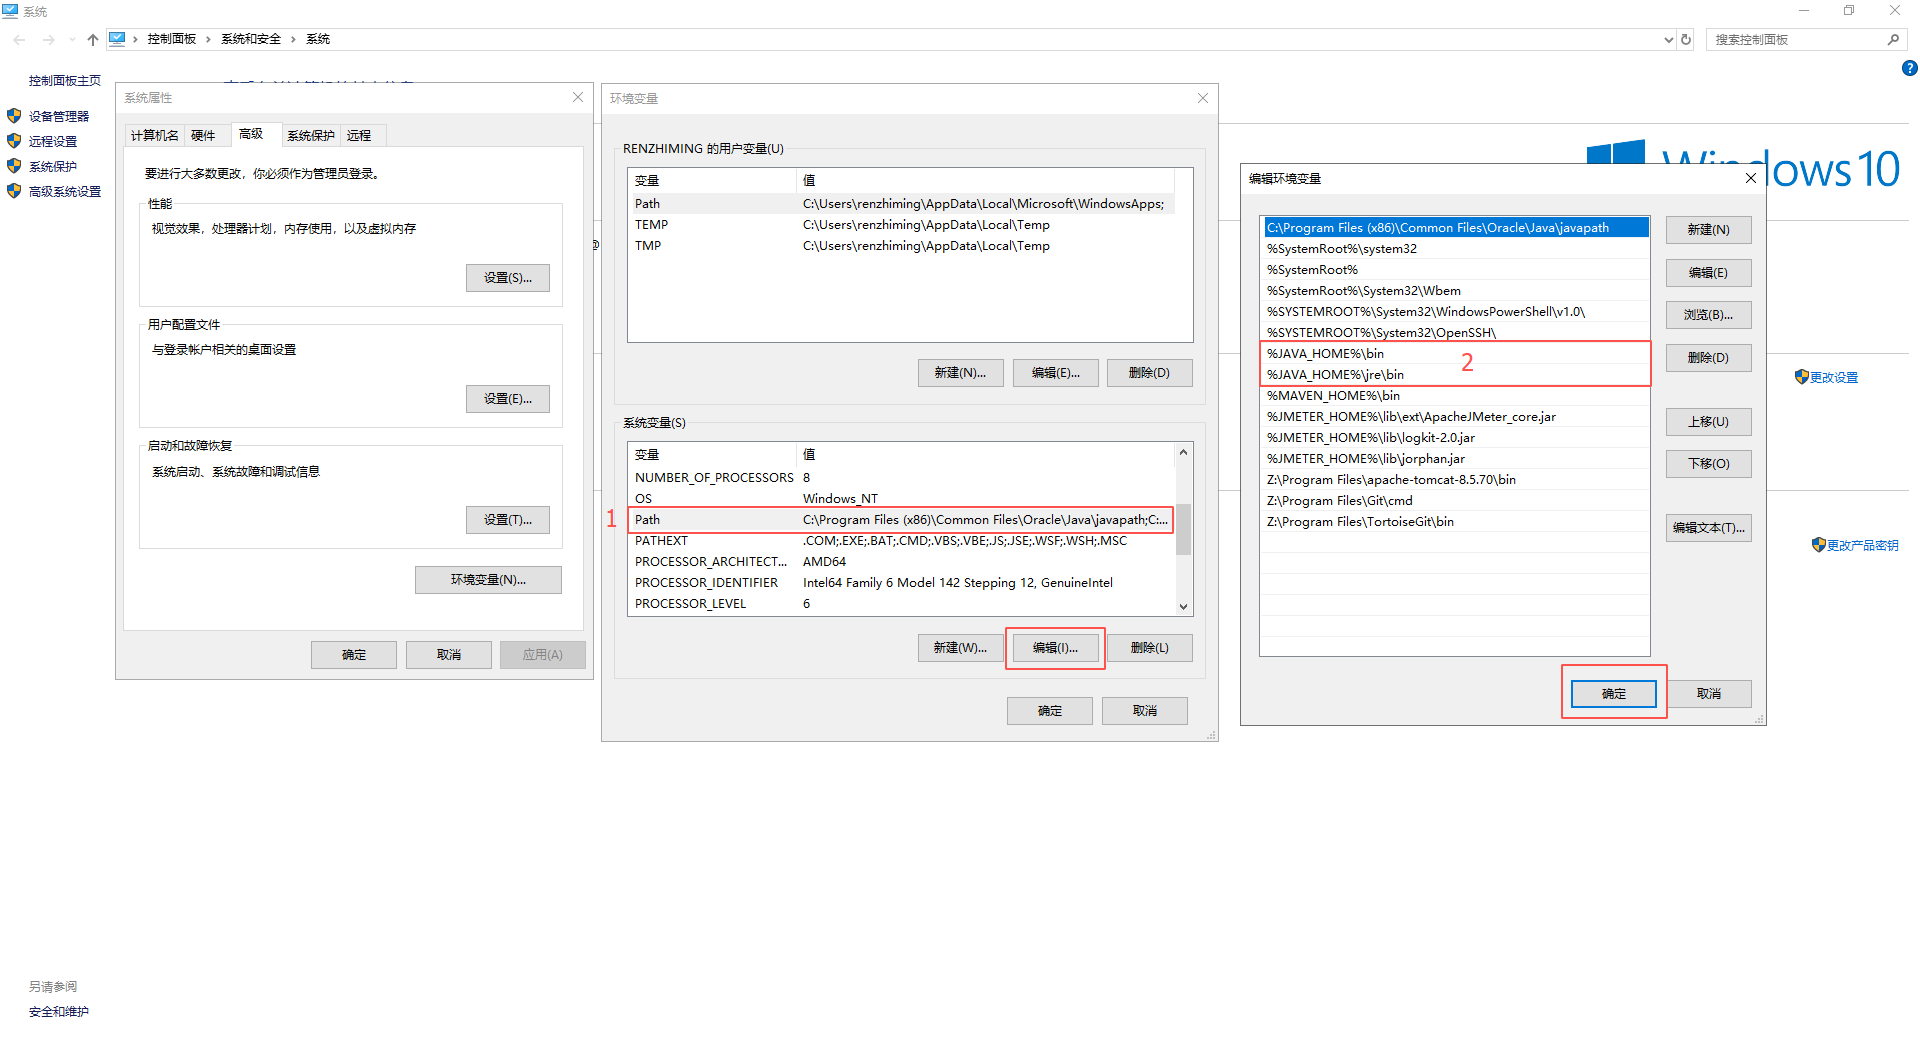
Task: Click 确定 in the 系统属性 dialog
Action: pos(354,655)
